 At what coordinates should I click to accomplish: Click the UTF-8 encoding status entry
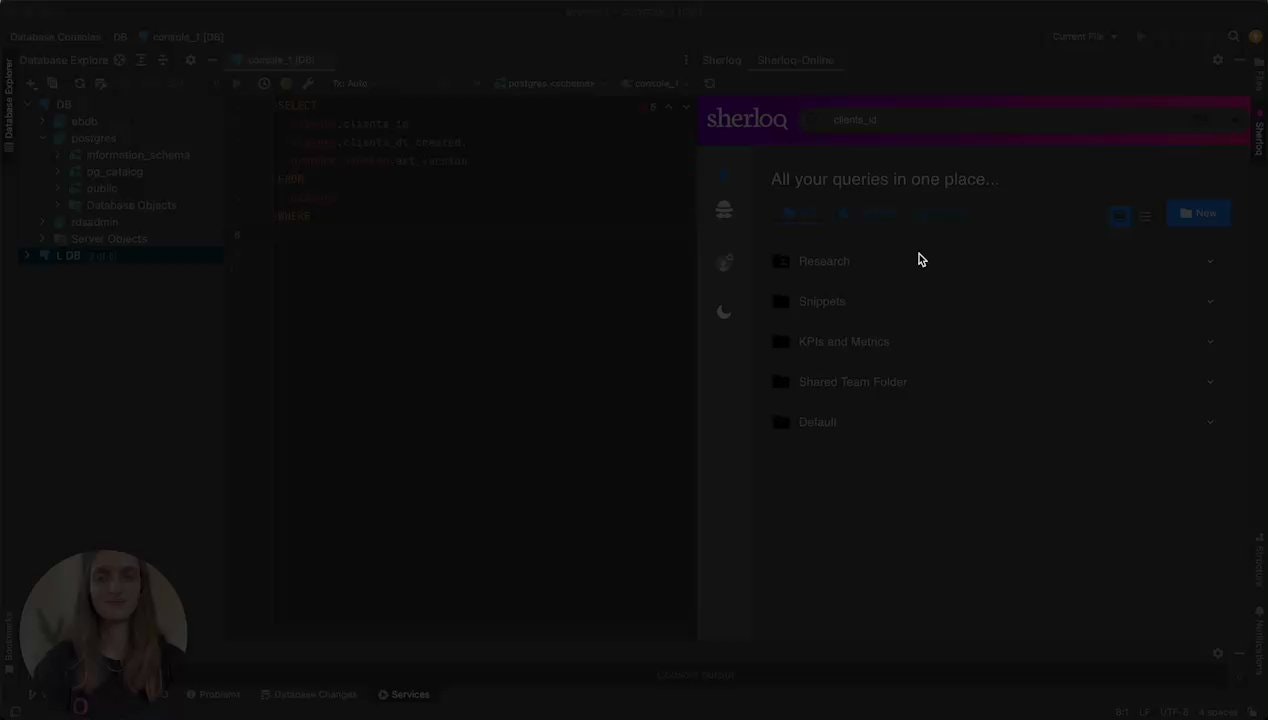[x=1174, y=712]
